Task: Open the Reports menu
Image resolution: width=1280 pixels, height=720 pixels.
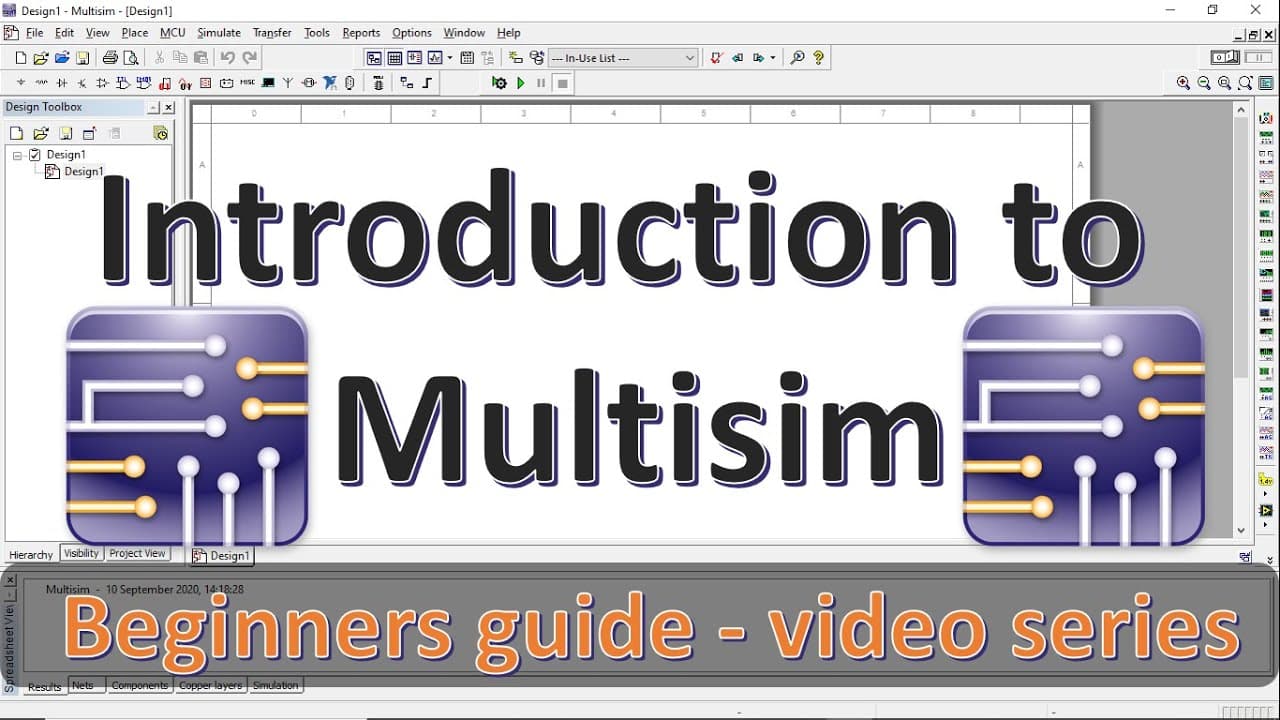Action: (361, 33)
